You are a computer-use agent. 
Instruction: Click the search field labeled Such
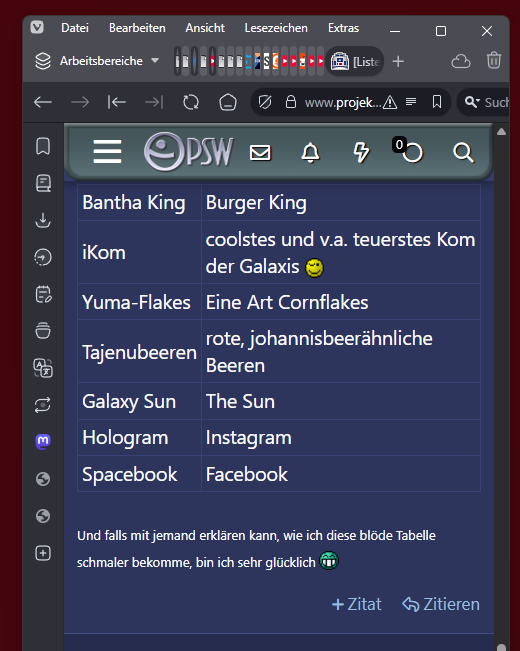click(496, 102)
